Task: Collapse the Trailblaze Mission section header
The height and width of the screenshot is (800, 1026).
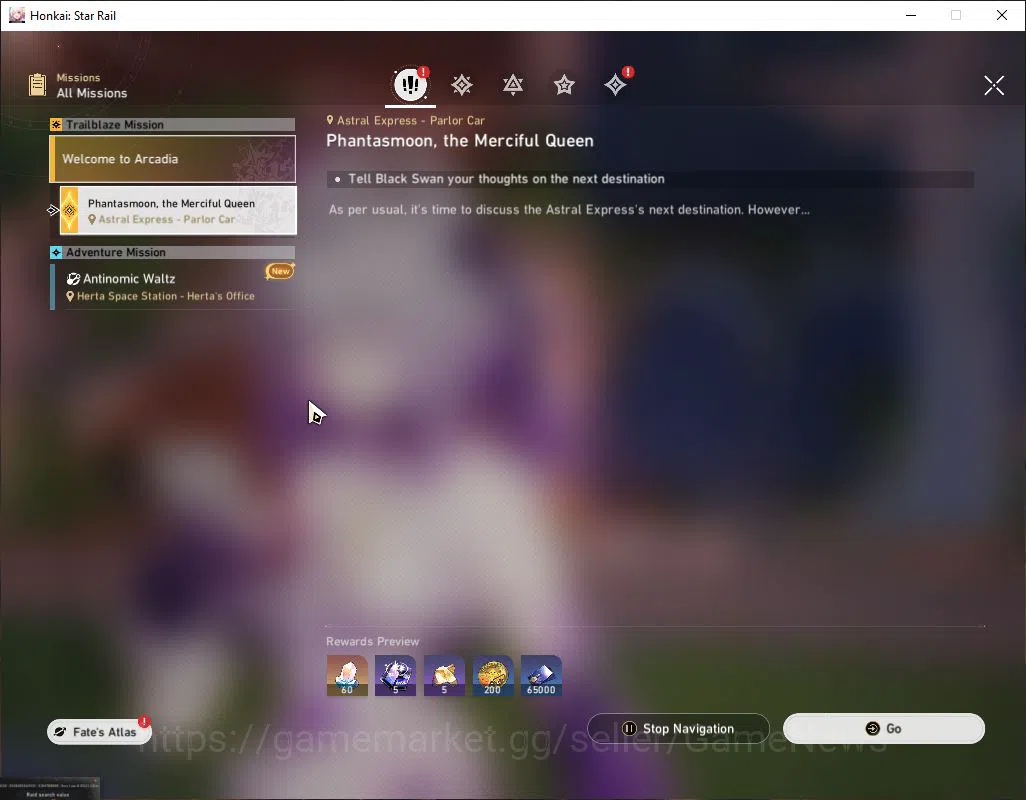Action: 173,124
